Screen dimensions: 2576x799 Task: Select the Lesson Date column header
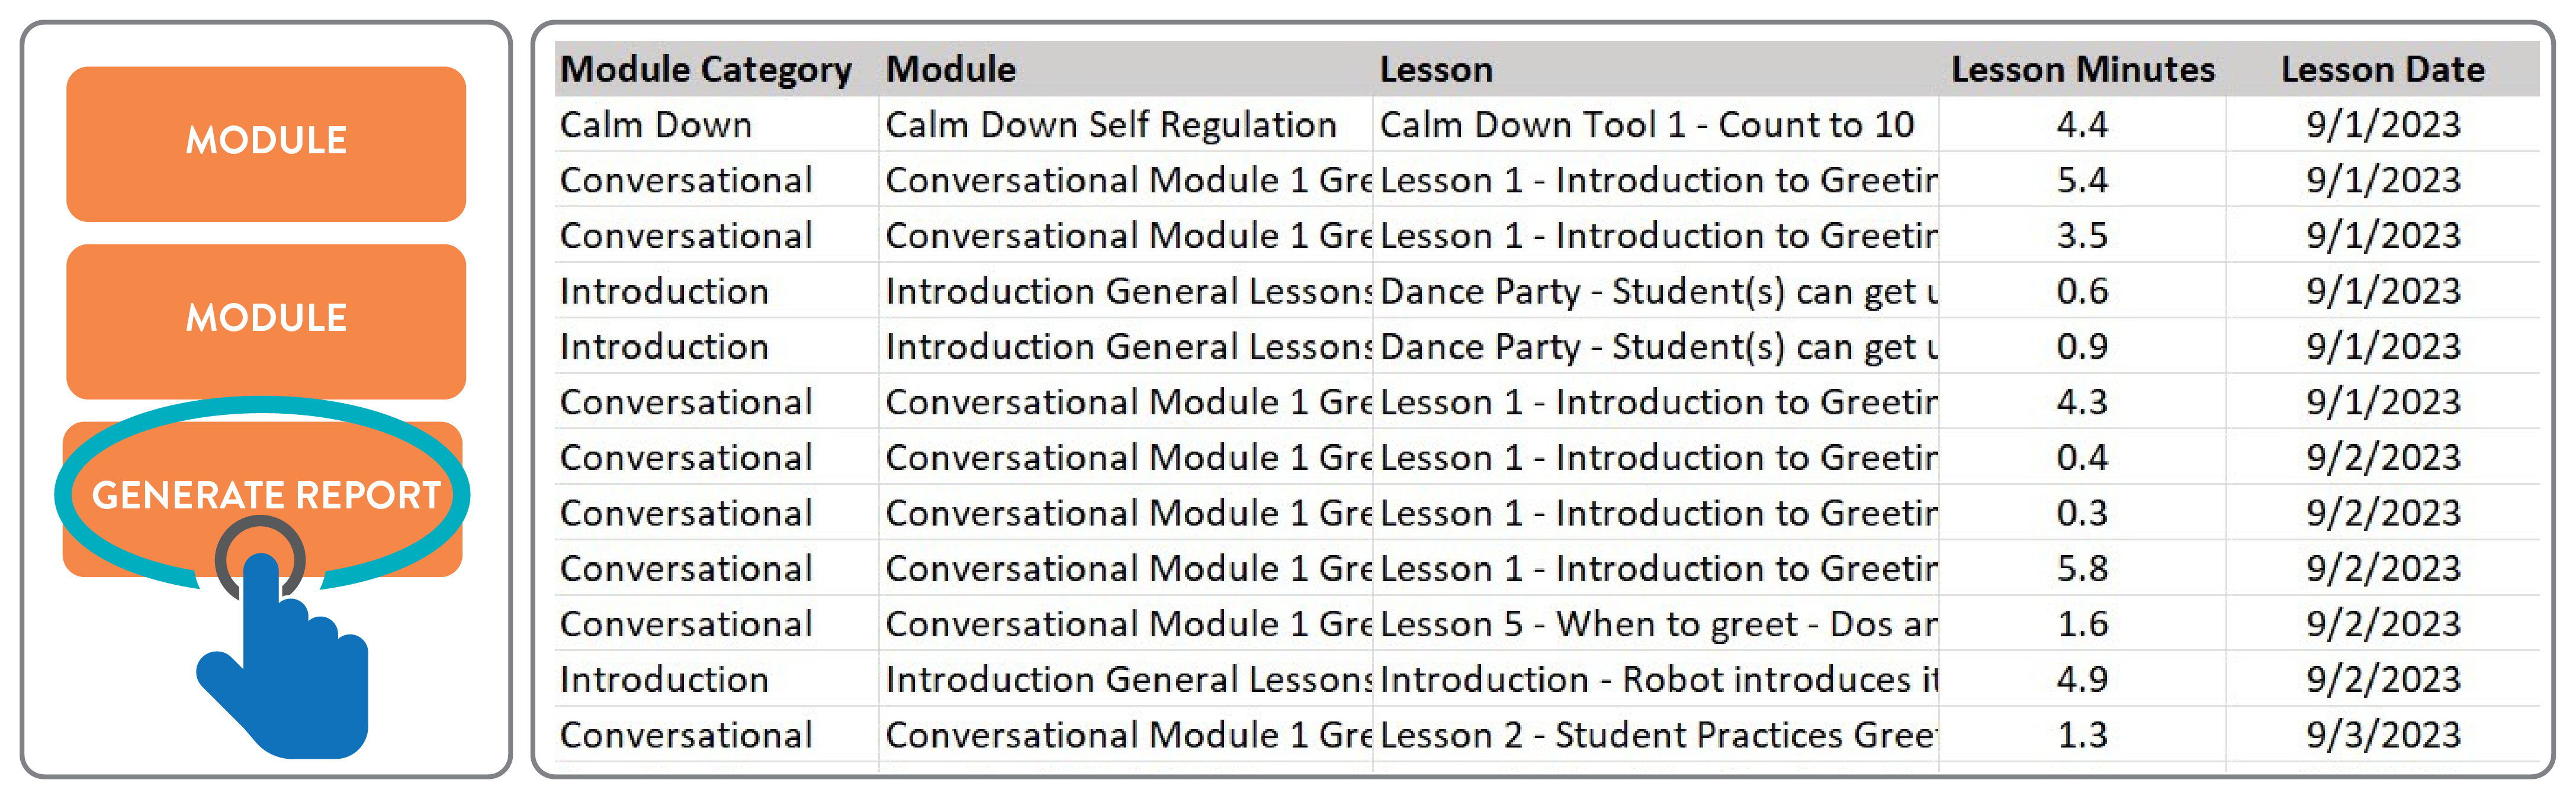click(x=2382, y=70)
